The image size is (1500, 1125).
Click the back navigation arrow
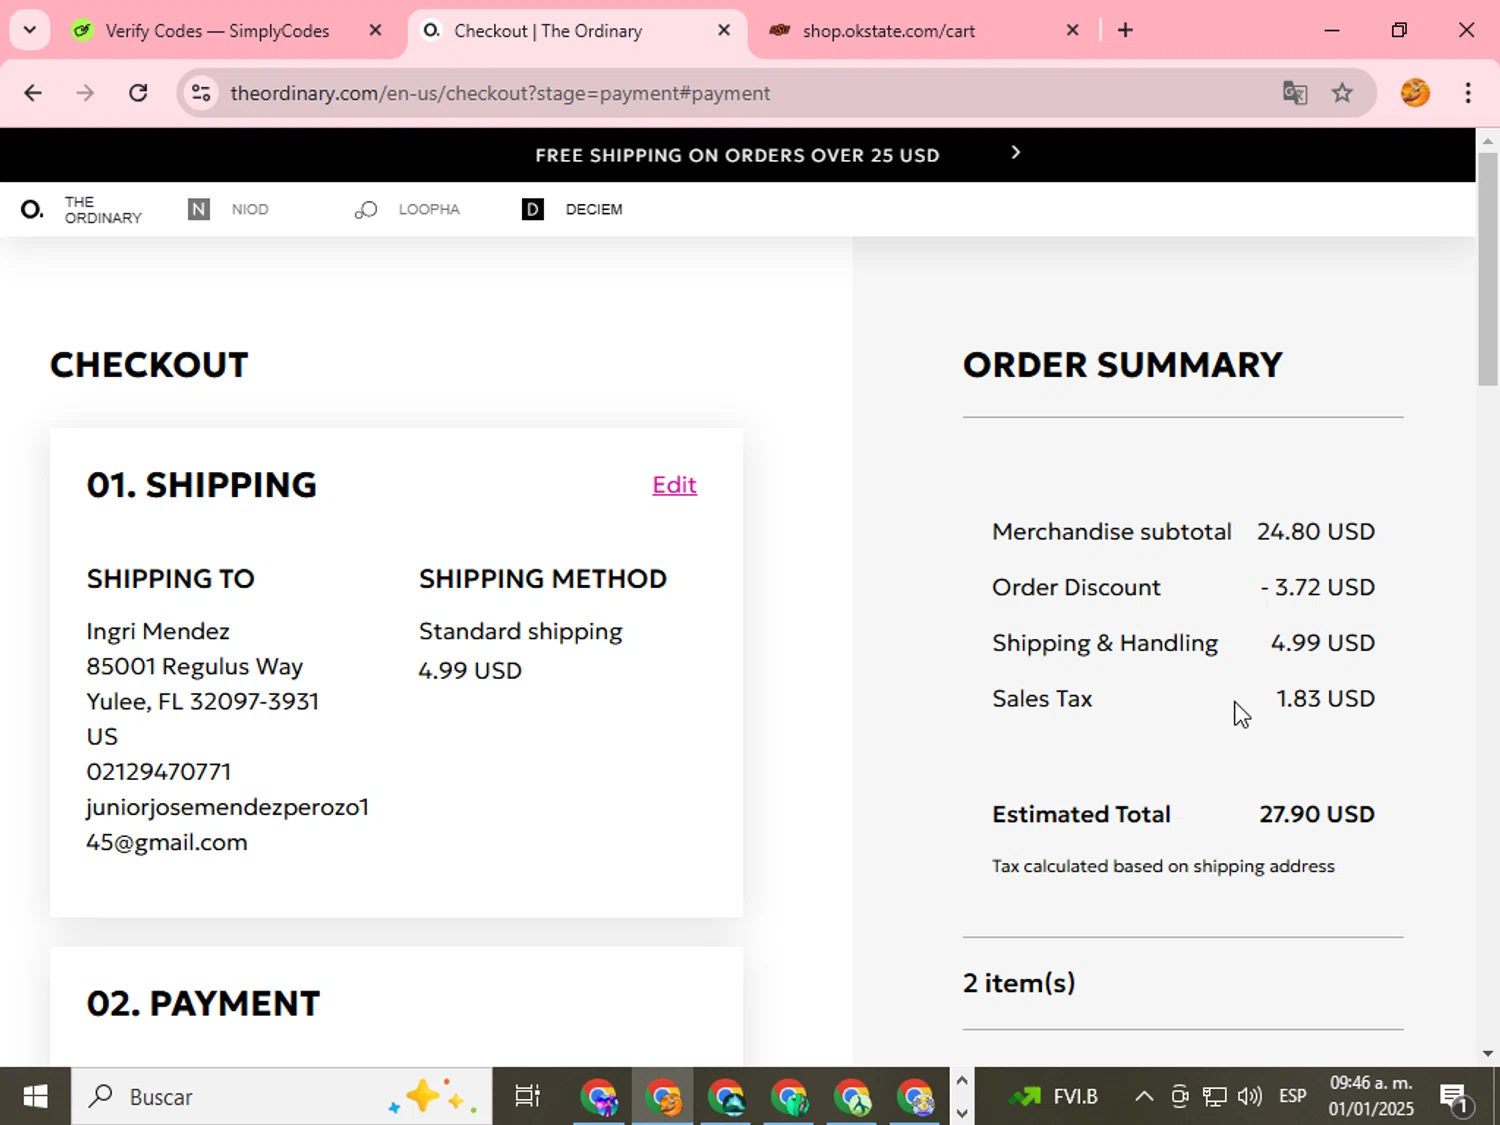pos(33,93)
